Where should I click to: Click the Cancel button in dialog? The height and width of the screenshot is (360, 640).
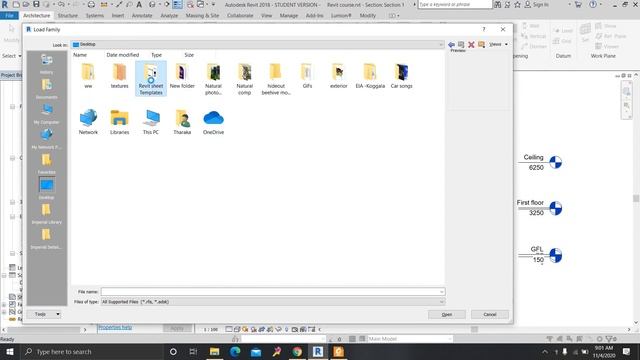pos(490,314)
